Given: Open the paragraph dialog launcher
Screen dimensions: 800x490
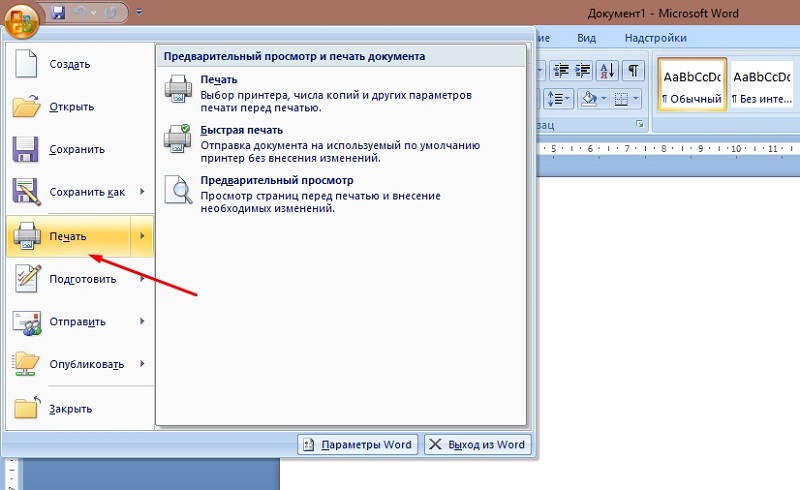Looking at the screenshot, I should point(639,124).
